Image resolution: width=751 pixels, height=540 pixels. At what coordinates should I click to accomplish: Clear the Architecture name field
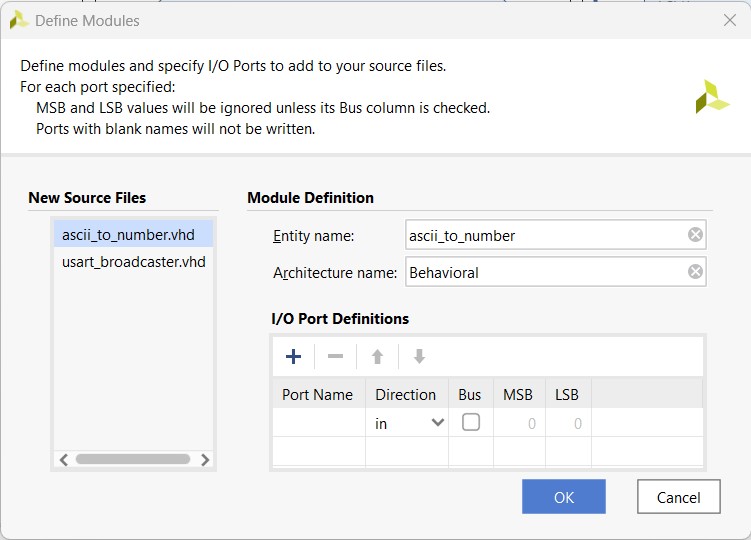695,272
